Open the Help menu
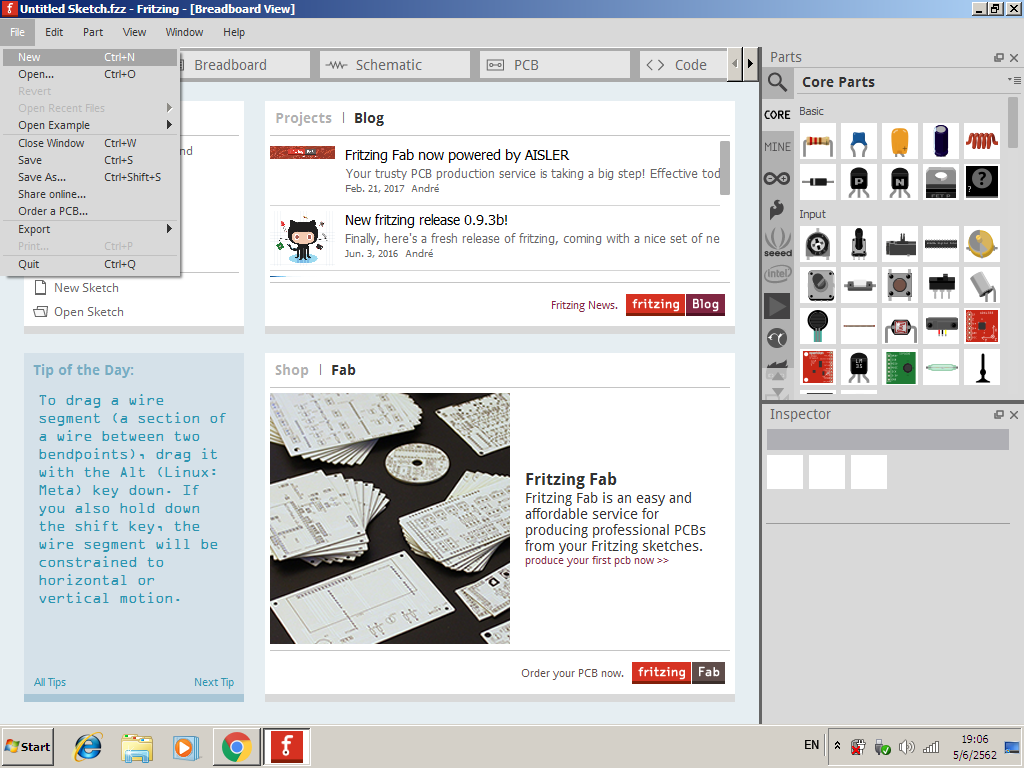This screenshot has height=768, width=1024. 234,32
